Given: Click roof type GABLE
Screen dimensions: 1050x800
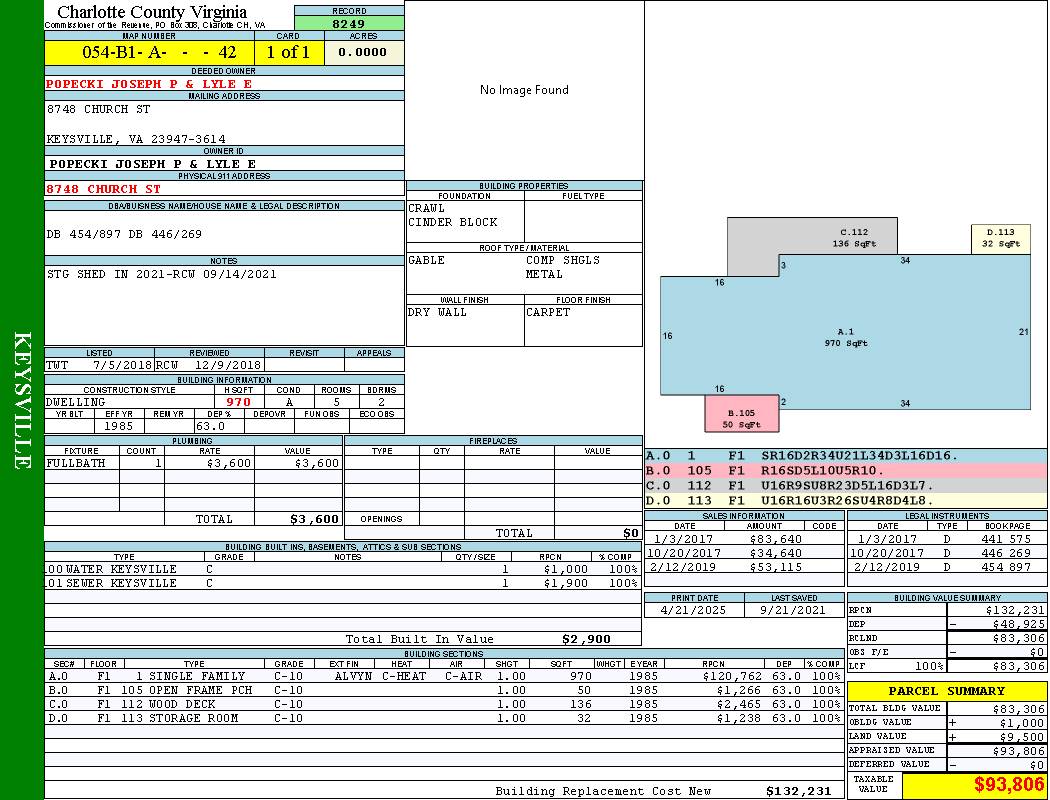Looking at the screenshot, I should coord(427,260).
